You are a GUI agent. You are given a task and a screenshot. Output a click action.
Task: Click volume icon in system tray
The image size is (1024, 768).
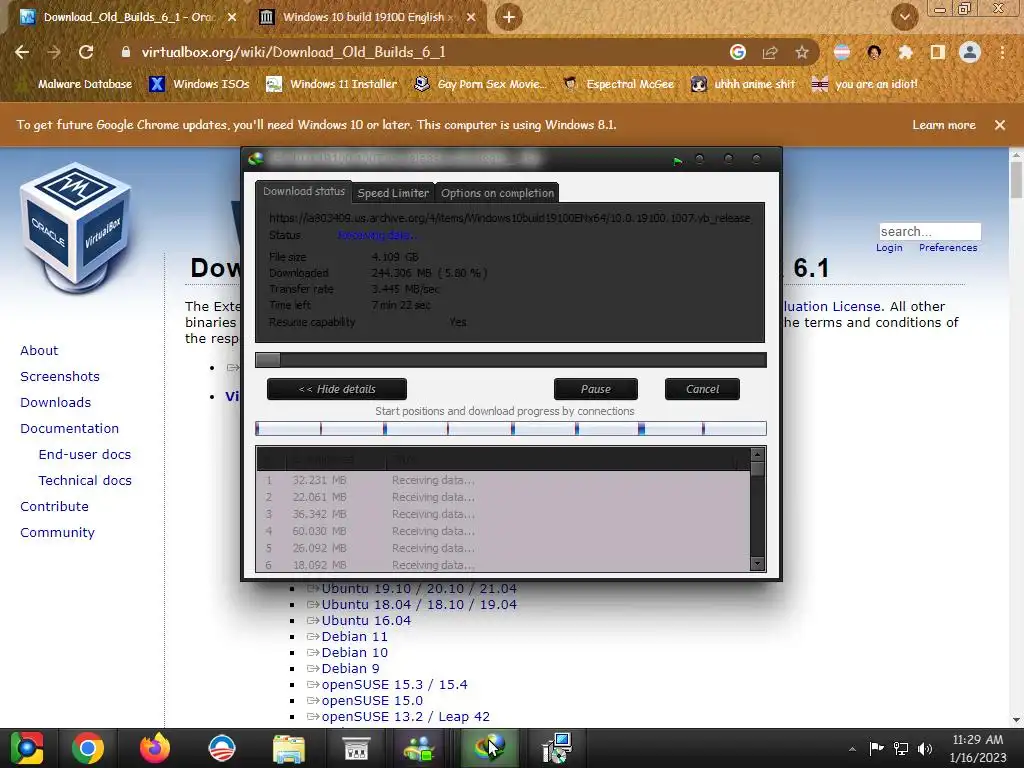[925, 748]
